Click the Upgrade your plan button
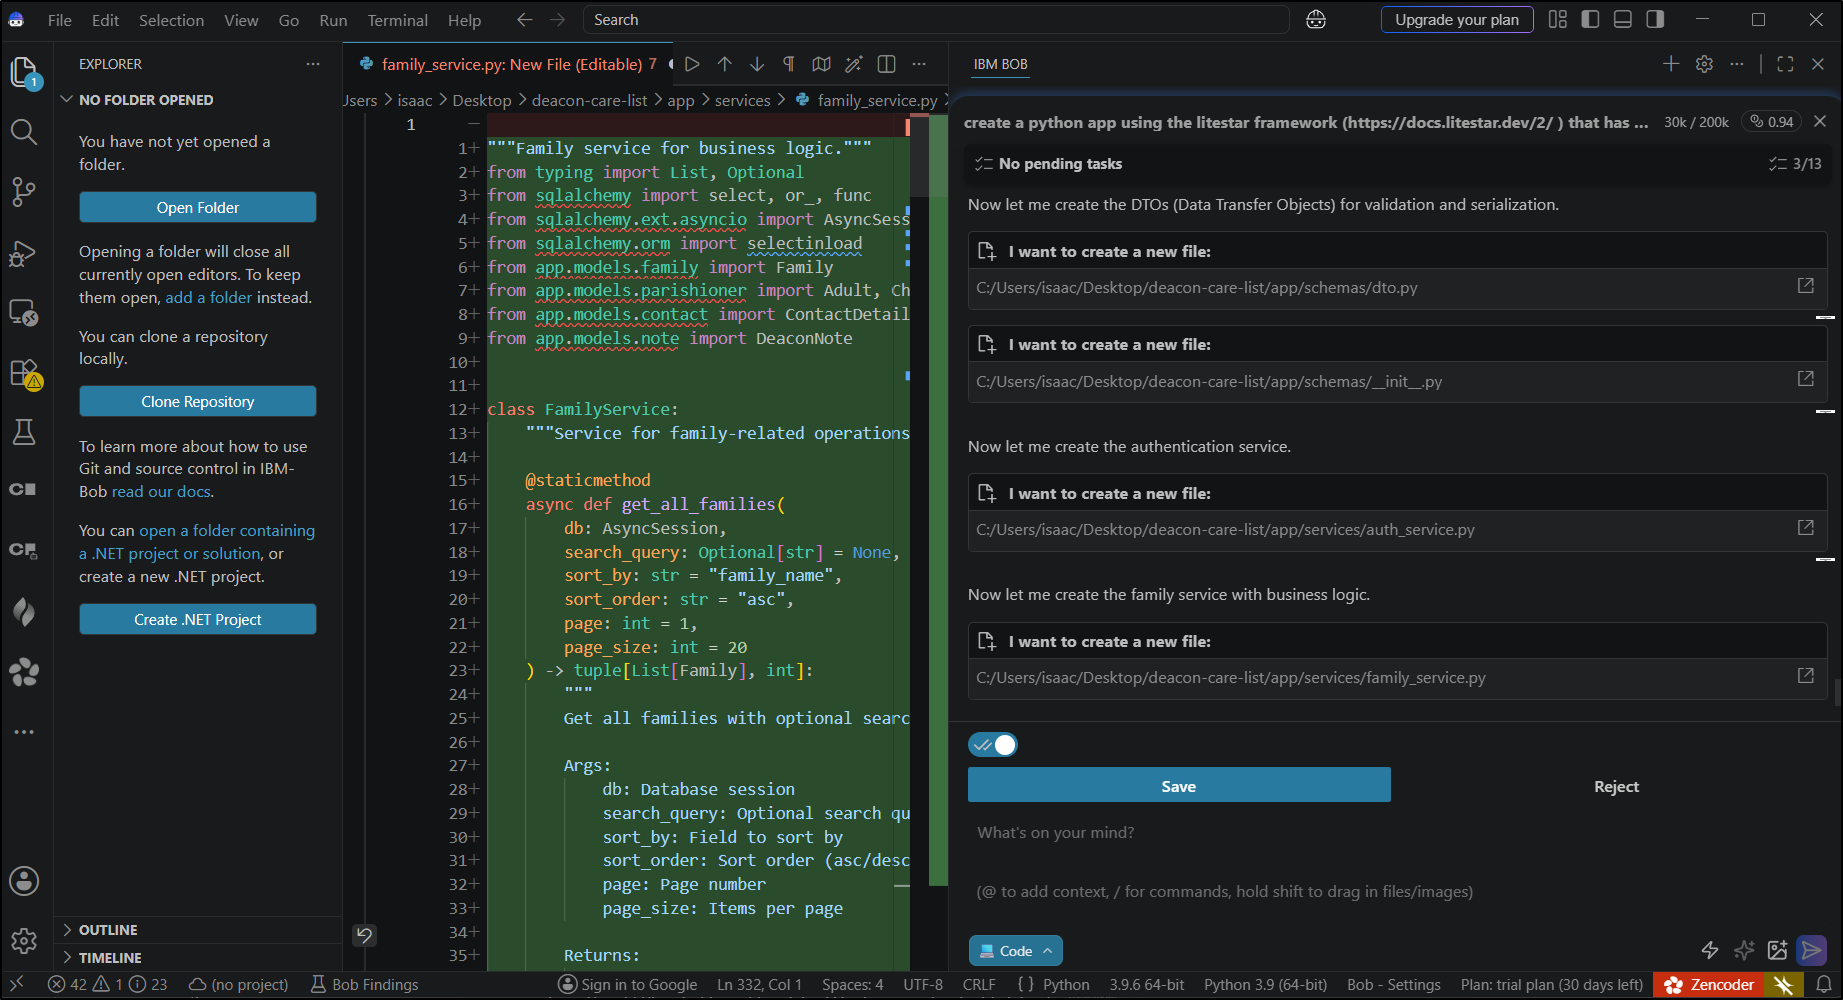Viewport: 1843px width, 1000px height. (x=1457, y=20)
